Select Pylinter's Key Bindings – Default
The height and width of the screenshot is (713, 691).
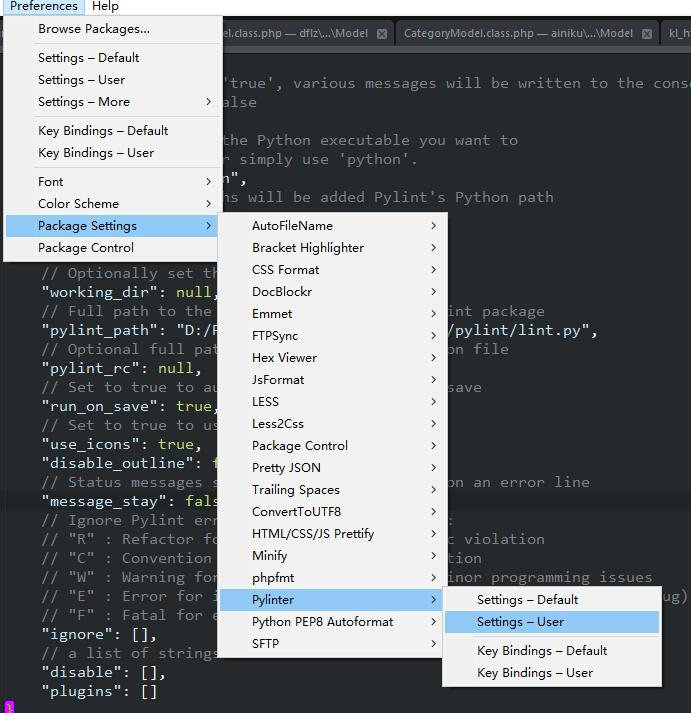(x=542, y=651)
